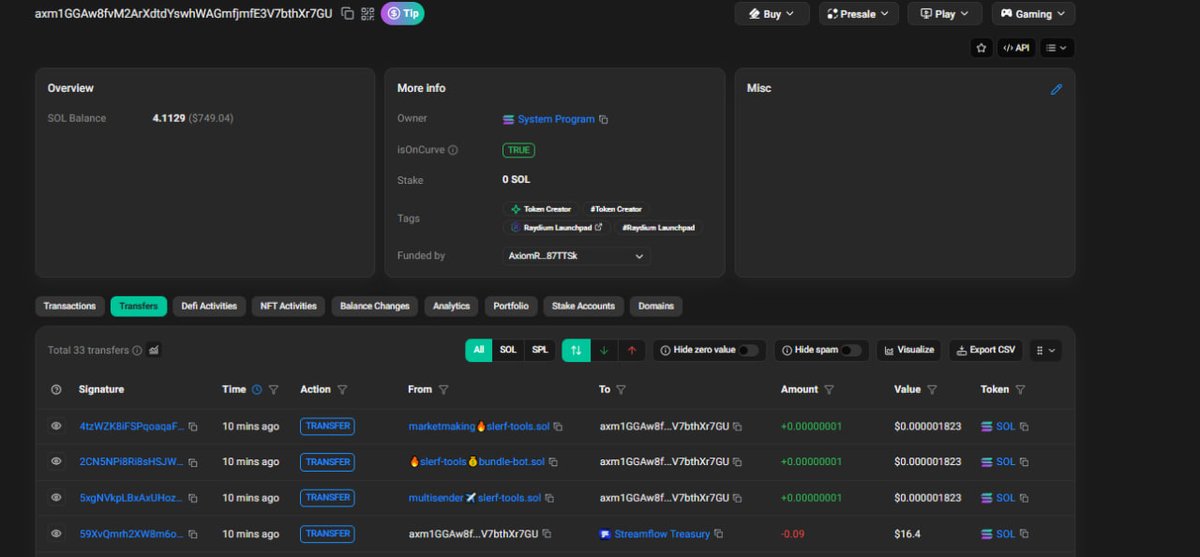The image size is (1200, 557).
Task: Select the #Raydium Launchpad hashtag tag
Action: [658, 227]
